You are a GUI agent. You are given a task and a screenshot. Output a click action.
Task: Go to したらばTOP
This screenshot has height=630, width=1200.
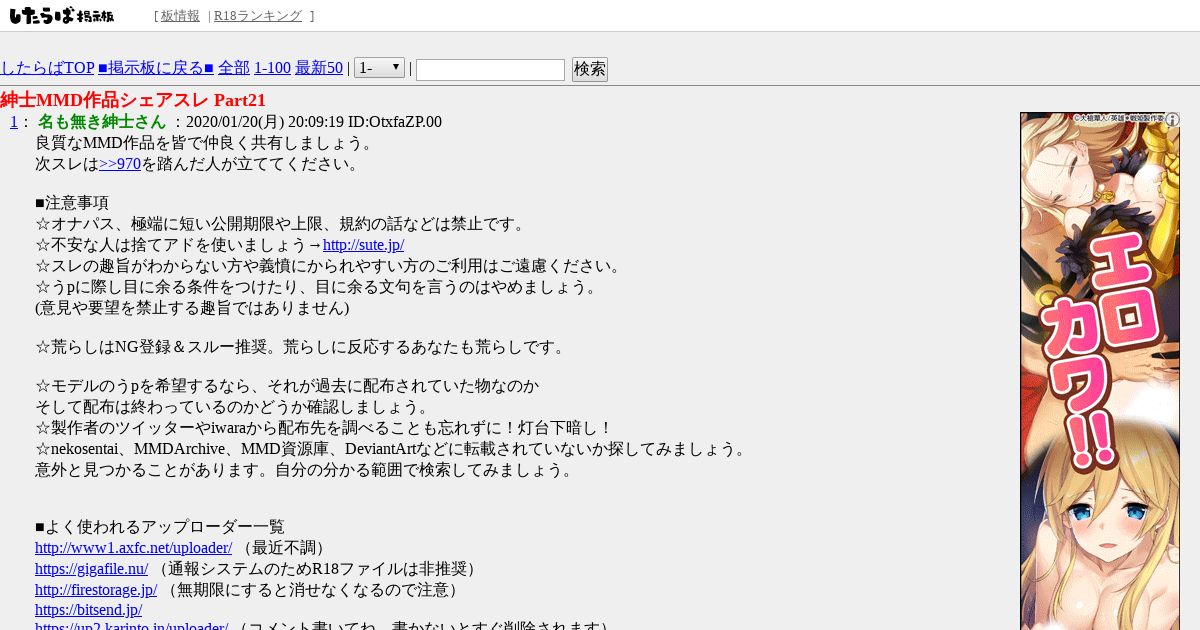[x=47, y=68]
